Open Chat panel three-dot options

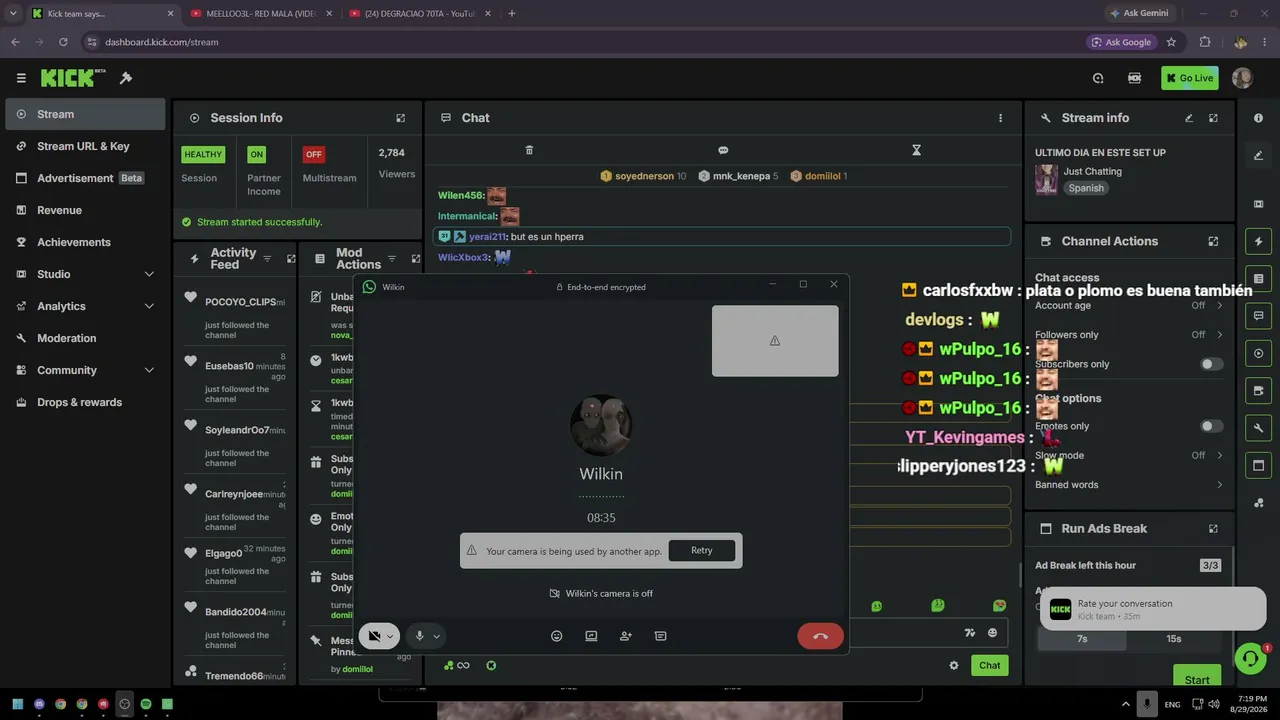(1000, 118)
